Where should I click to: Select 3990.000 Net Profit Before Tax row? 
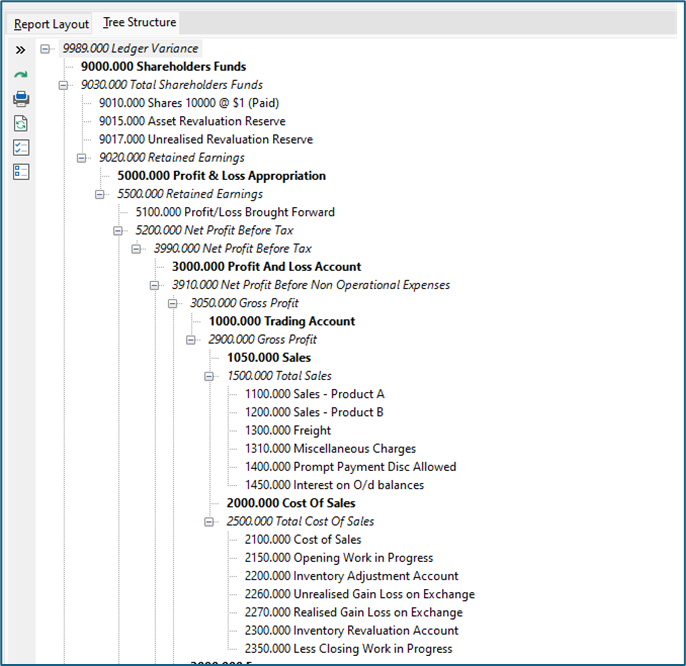pyautogui.click(x=233, y=249)
